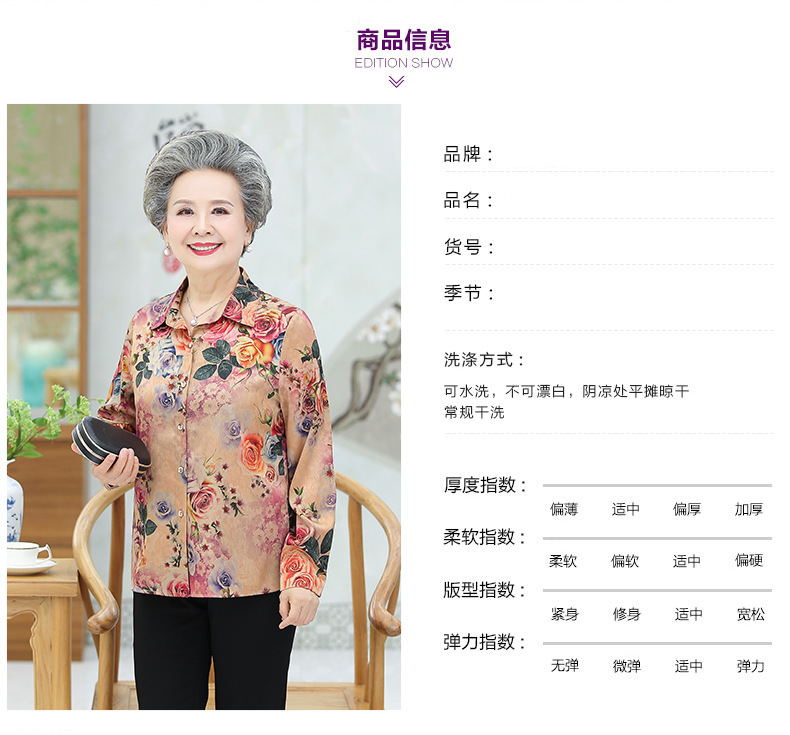Pick 微弹 on the elasticity scale
Image resolution: width=790 pixels, height=735 pixels.
tap(627, 666)
